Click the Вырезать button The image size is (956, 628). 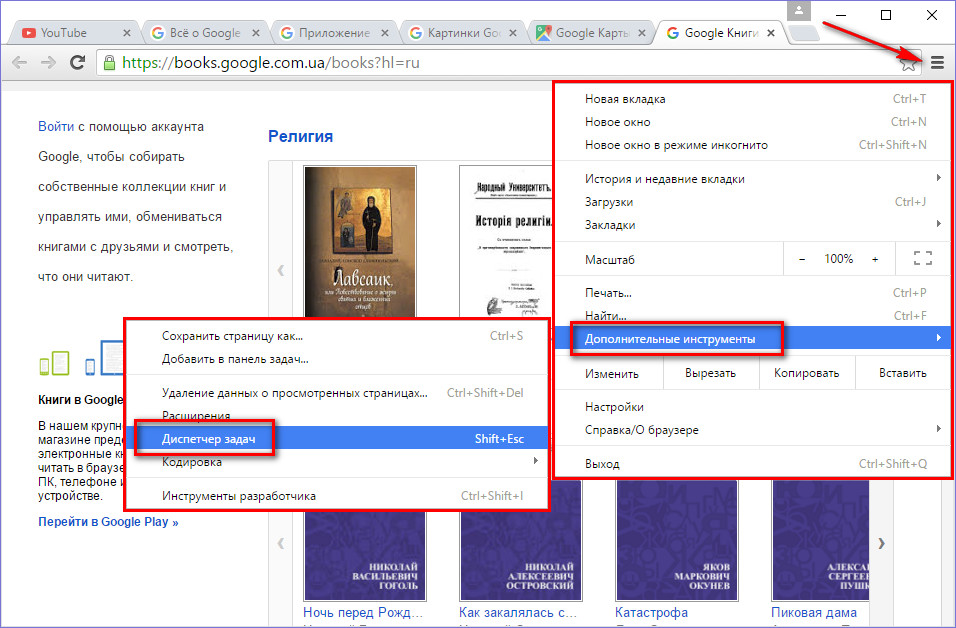pyautogui.click(x=710, y=373)
